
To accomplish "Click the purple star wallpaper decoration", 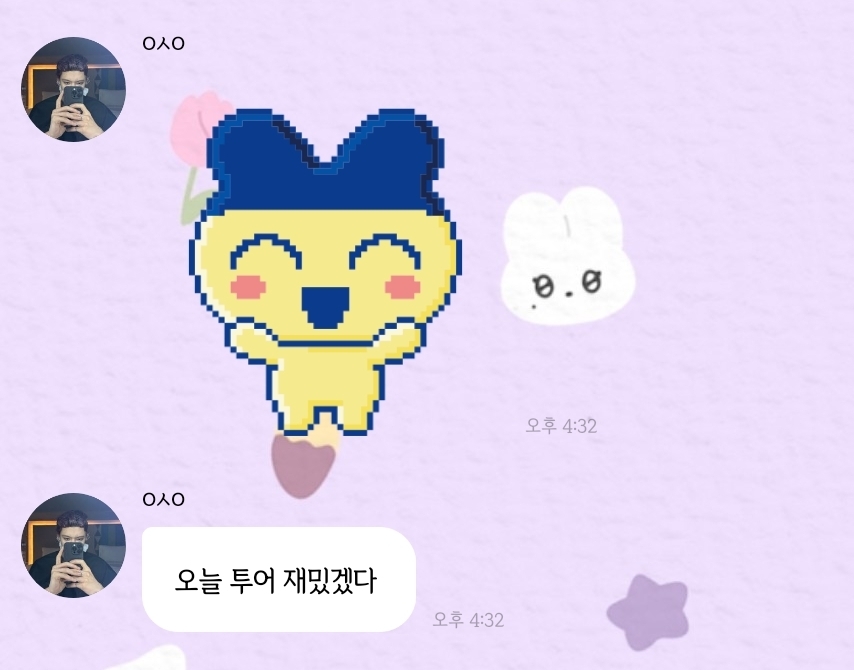I will pyautogui.click(x=648, y=612).
